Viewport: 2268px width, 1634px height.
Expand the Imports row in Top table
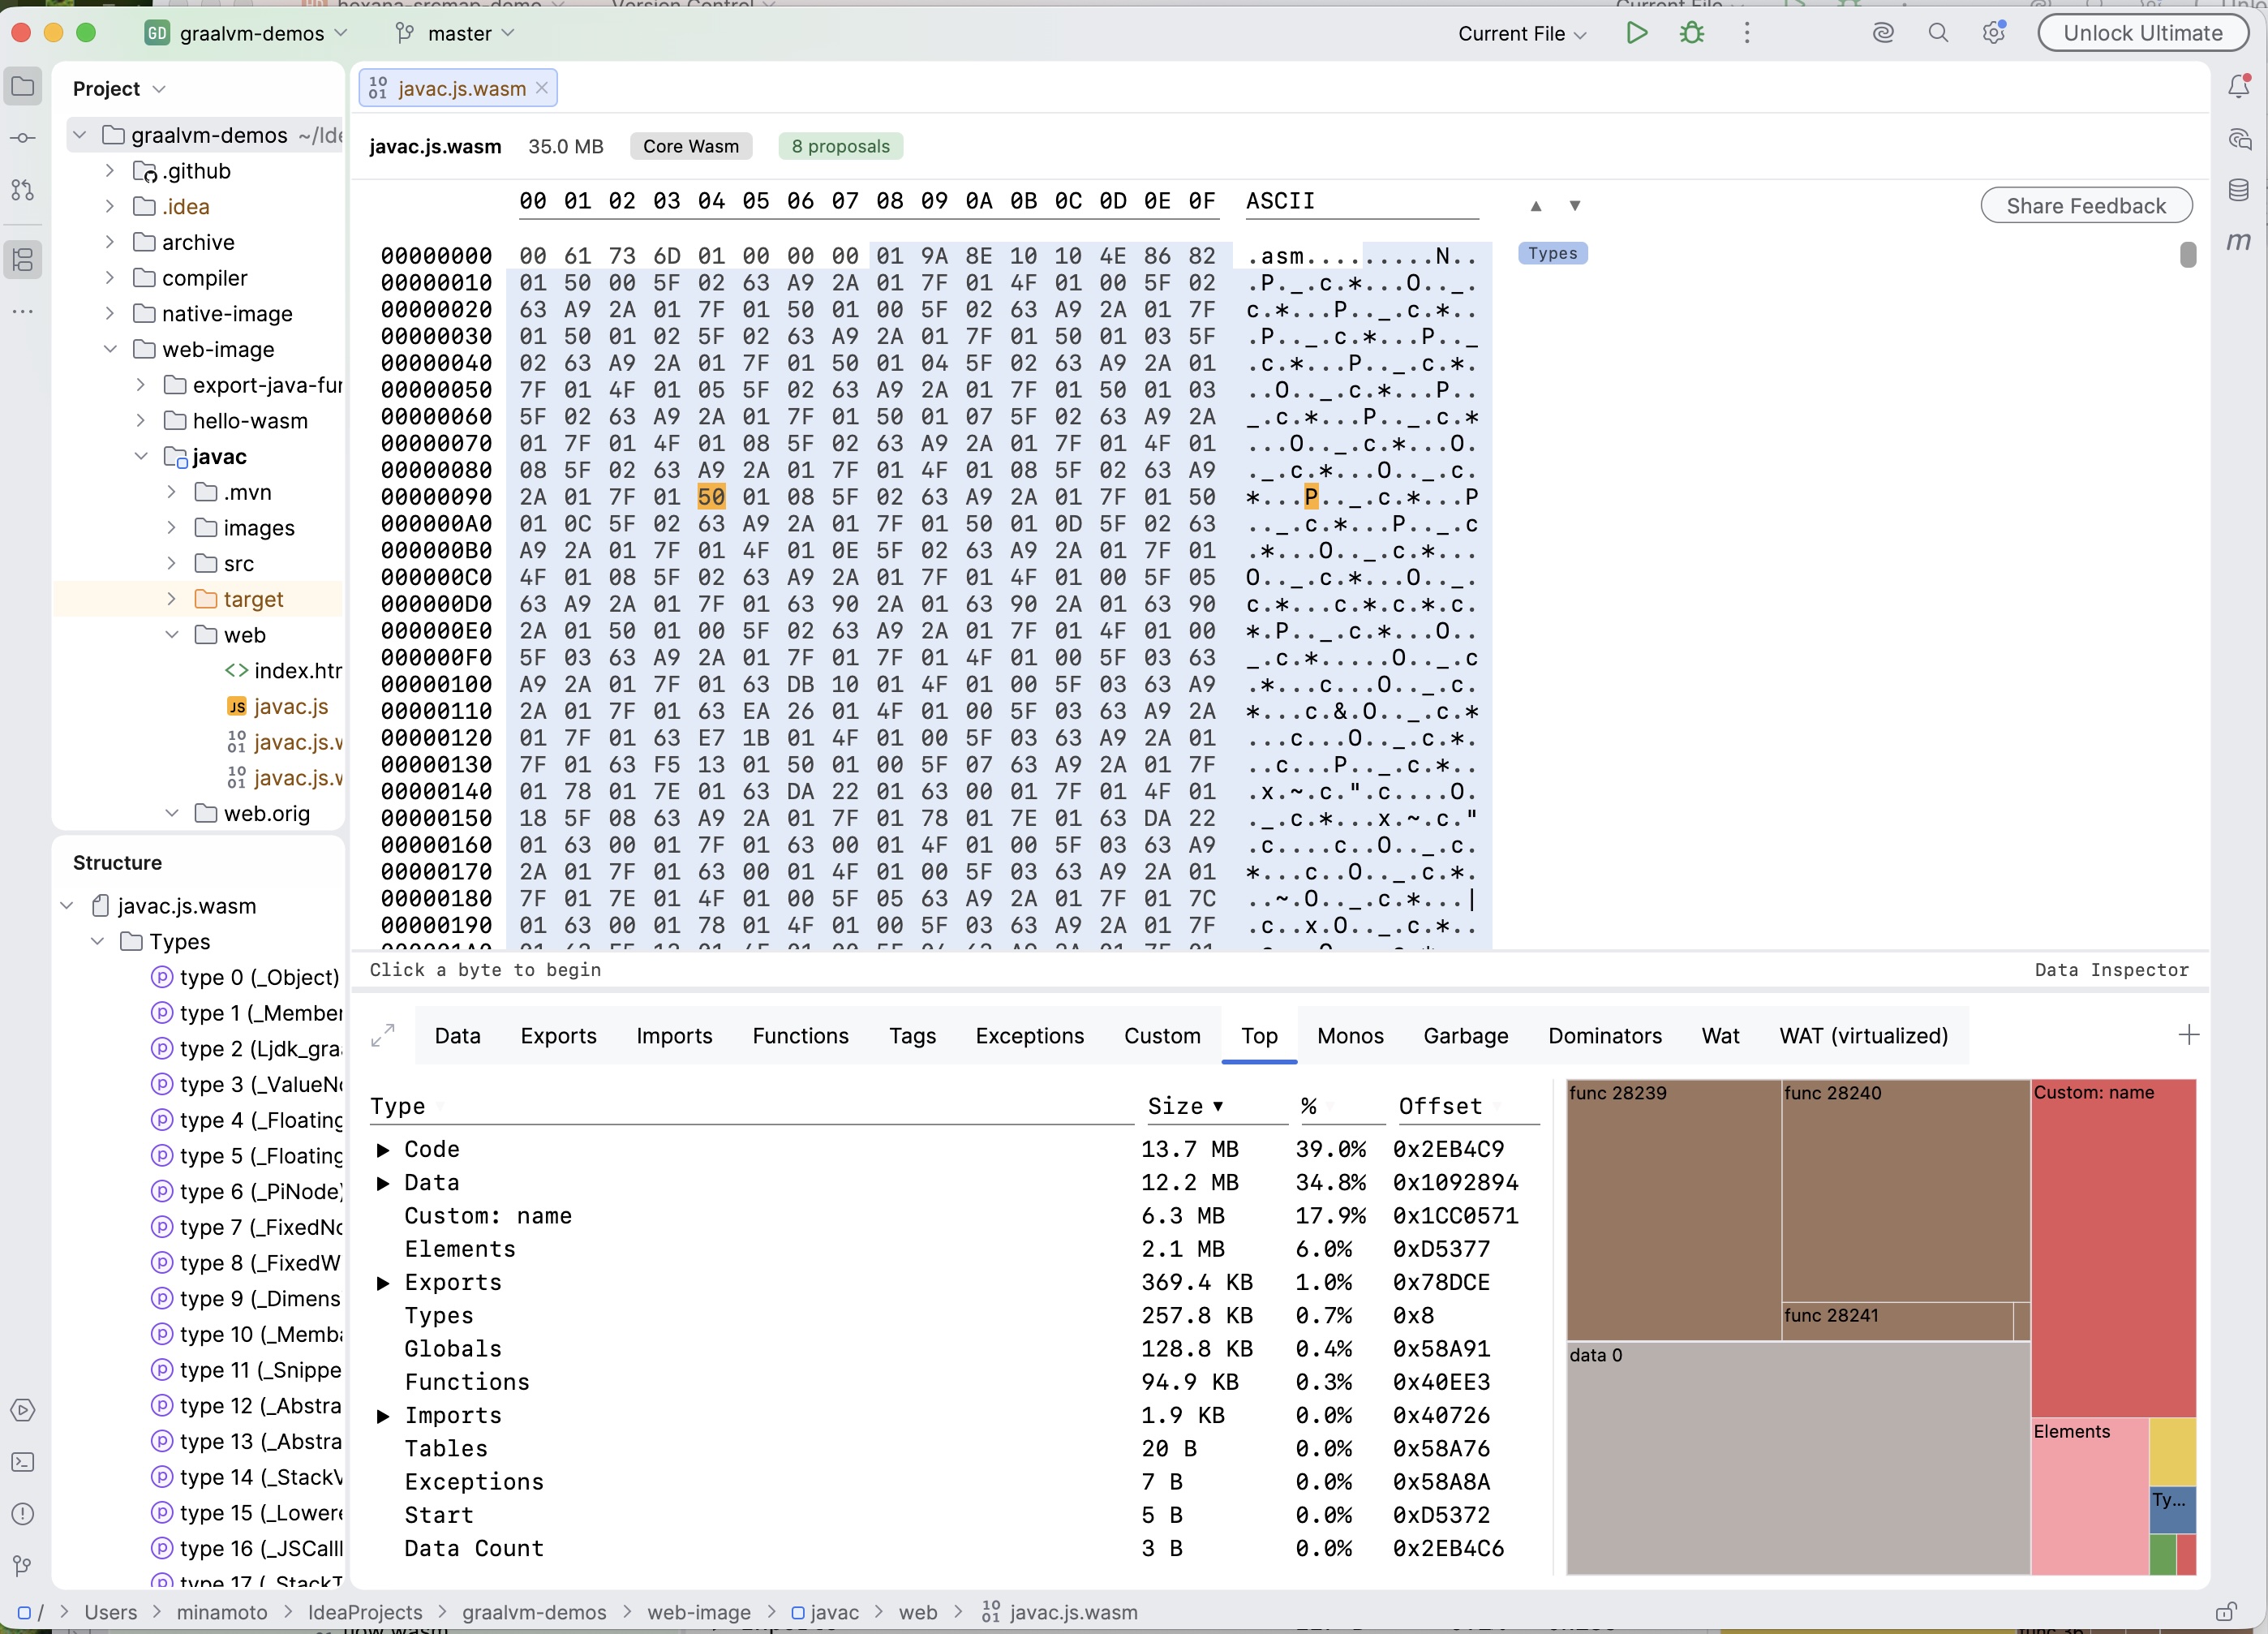(x=383, y=1416)
